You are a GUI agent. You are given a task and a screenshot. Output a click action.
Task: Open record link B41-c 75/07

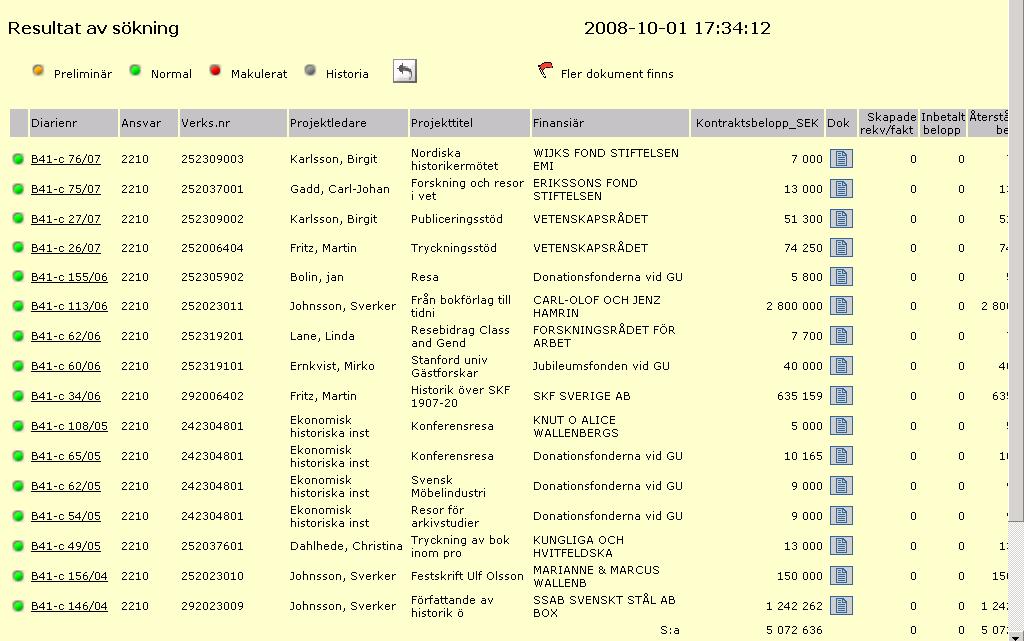coord(66,189)
